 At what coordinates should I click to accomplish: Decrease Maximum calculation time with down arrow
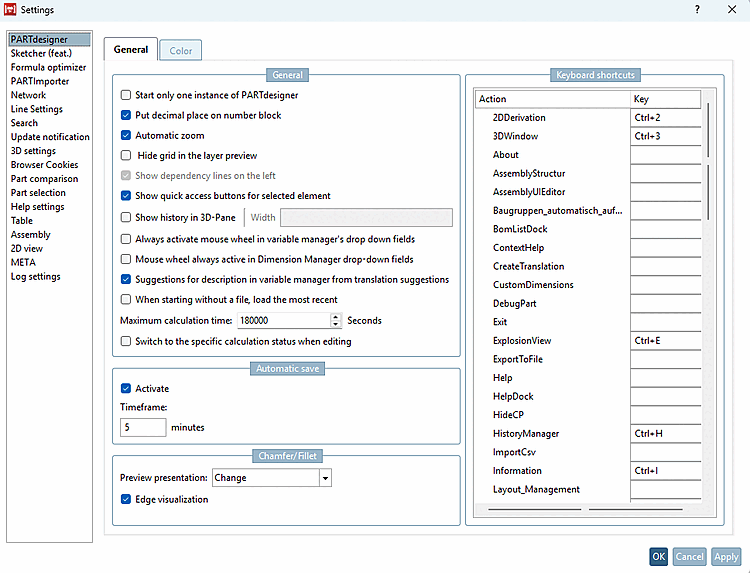[336, 324]
